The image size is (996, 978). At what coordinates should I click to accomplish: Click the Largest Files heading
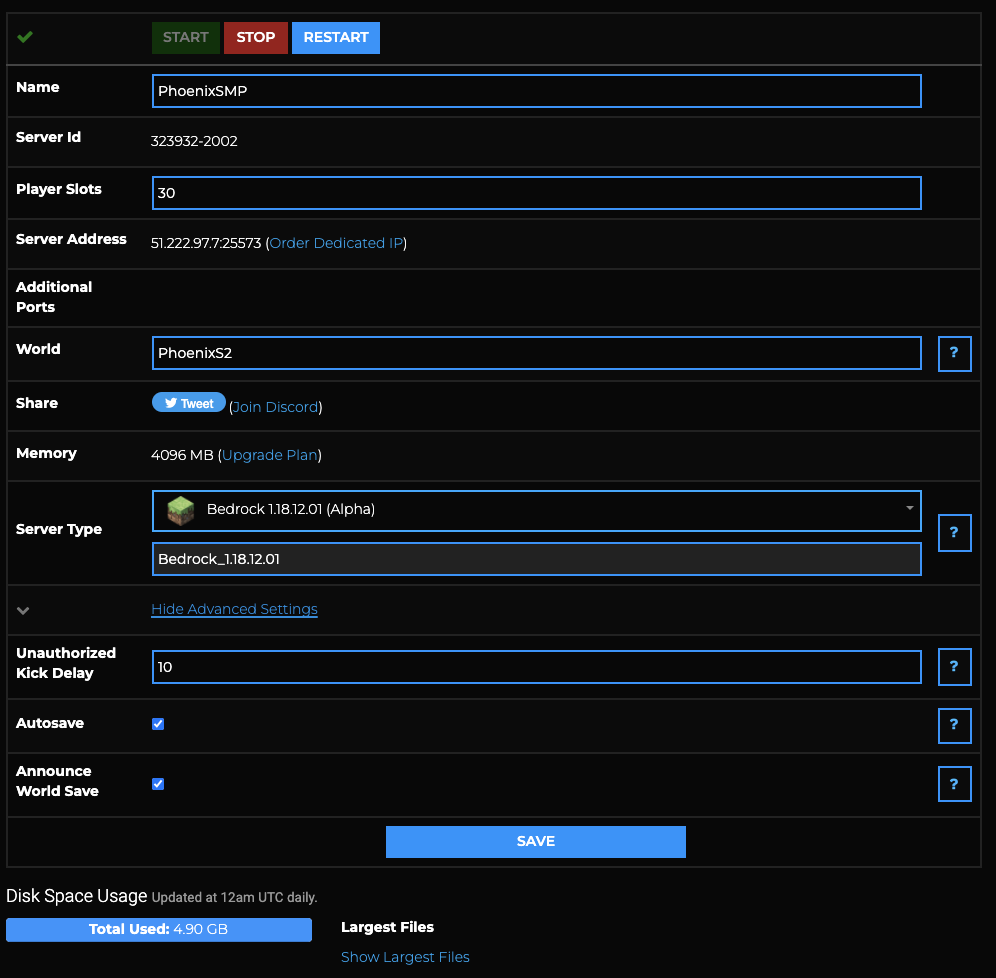(387, 927)
